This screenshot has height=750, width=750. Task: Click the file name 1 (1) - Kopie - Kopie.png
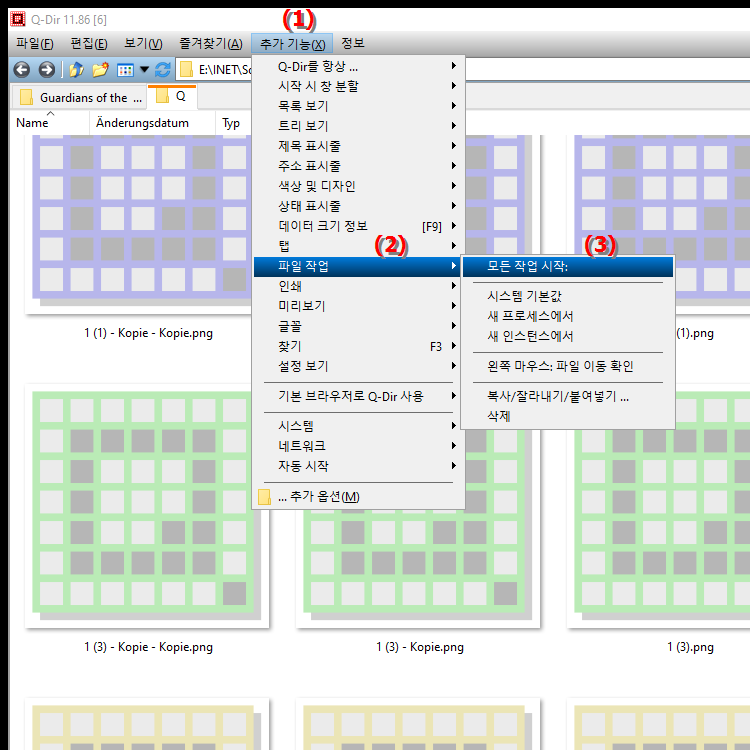point(148,333)
